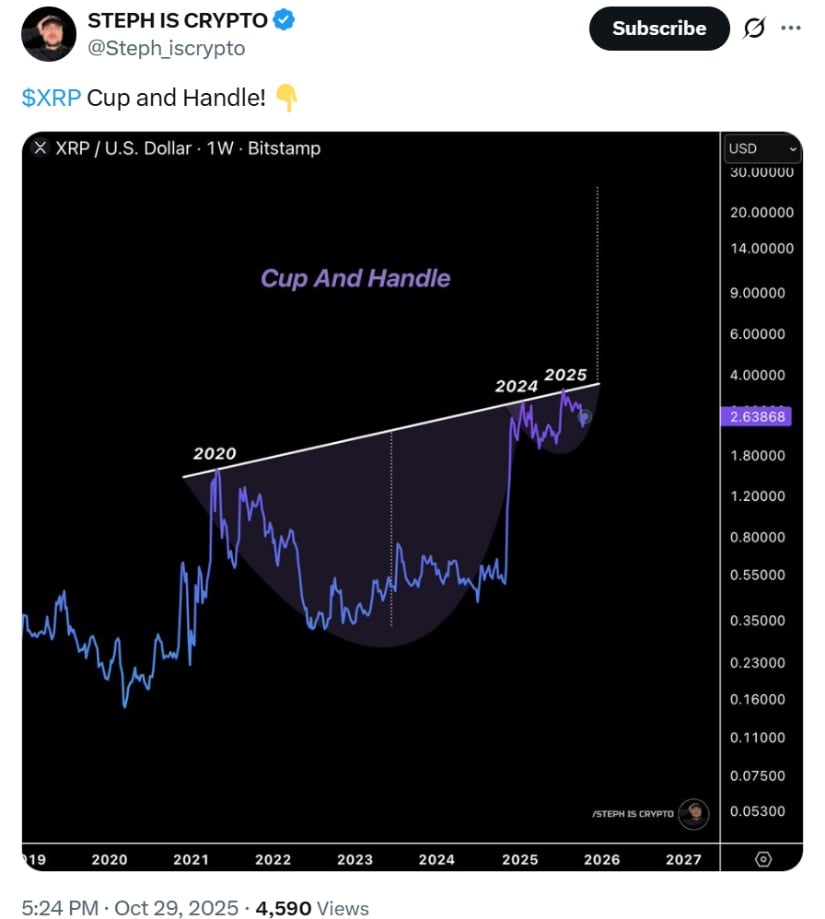The width and height of the screenshot is (825, 919).
Task: Open the $XRP cashtag link
Action: point(51,98)
